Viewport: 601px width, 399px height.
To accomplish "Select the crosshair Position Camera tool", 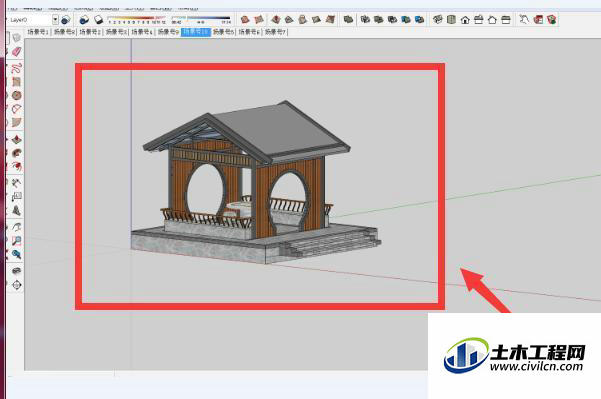I will coord(16,285).
